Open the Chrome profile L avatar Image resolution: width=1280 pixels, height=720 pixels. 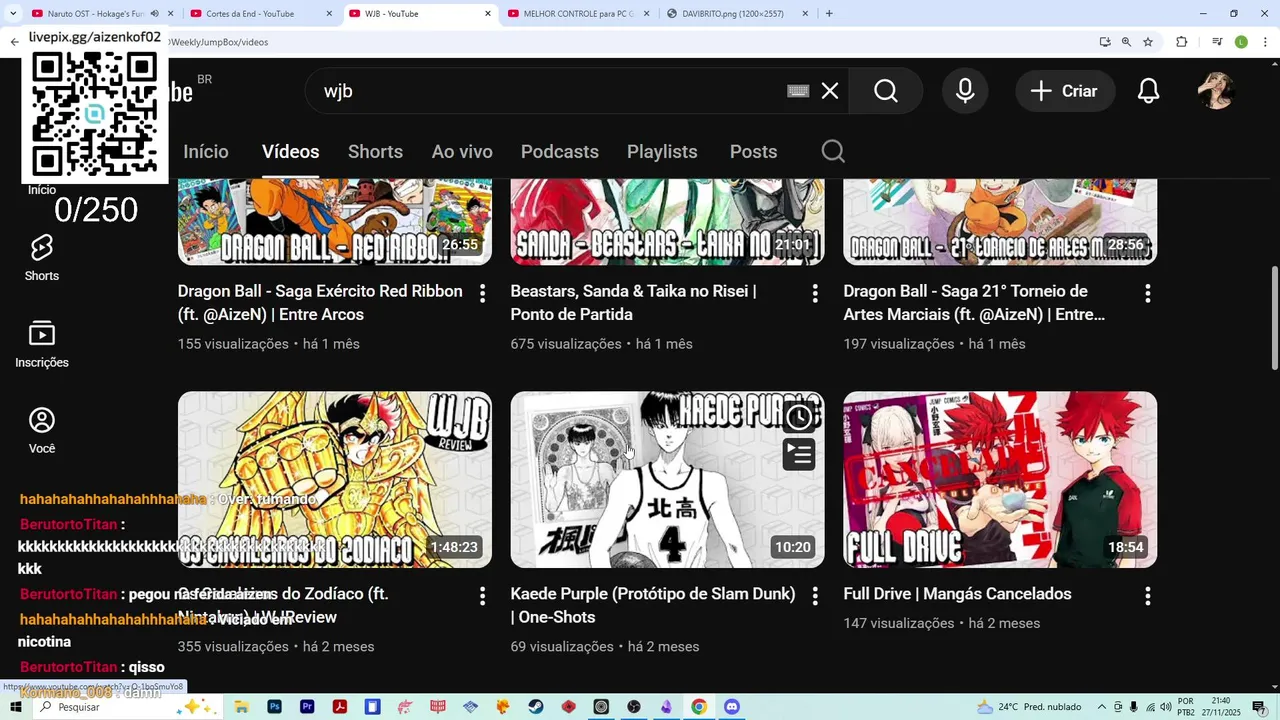[1241, 42]
